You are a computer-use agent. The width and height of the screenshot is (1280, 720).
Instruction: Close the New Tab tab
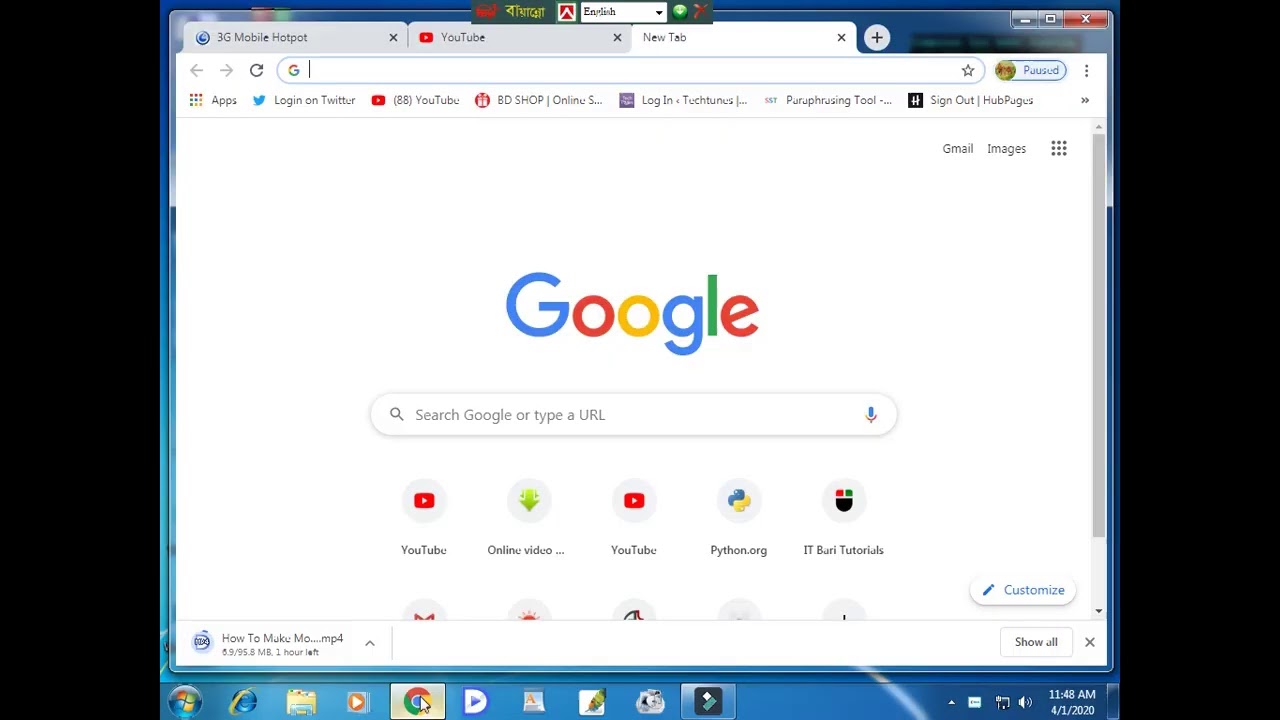841,38
